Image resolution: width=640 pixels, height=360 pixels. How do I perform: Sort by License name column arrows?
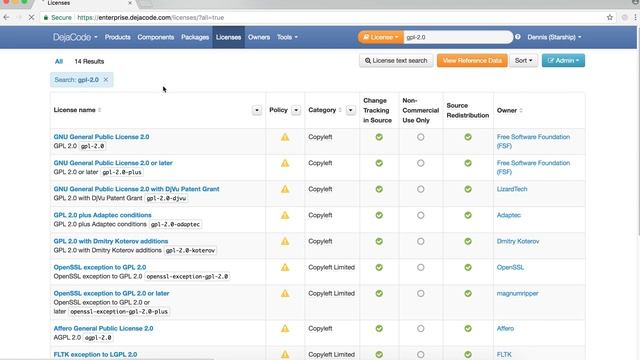(x=100, y=110)
